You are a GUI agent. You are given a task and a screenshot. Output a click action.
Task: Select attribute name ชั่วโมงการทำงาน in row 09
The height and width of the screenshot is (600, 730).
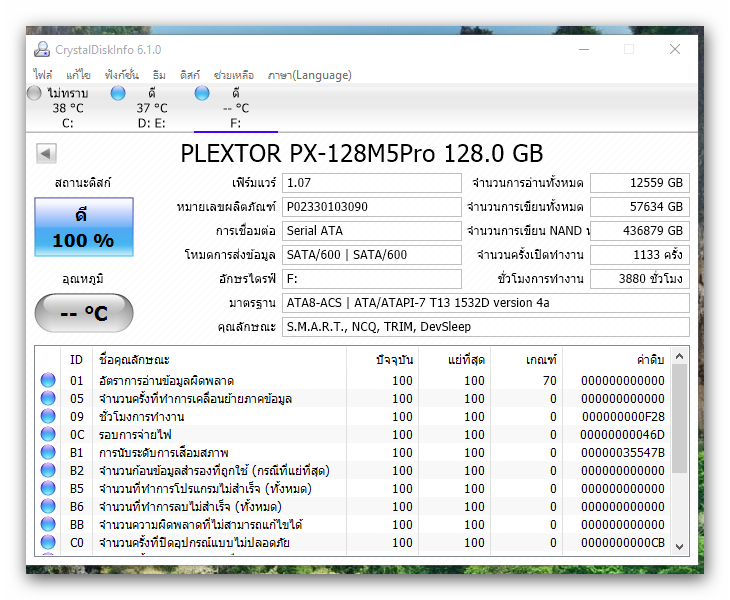[142, 417]
